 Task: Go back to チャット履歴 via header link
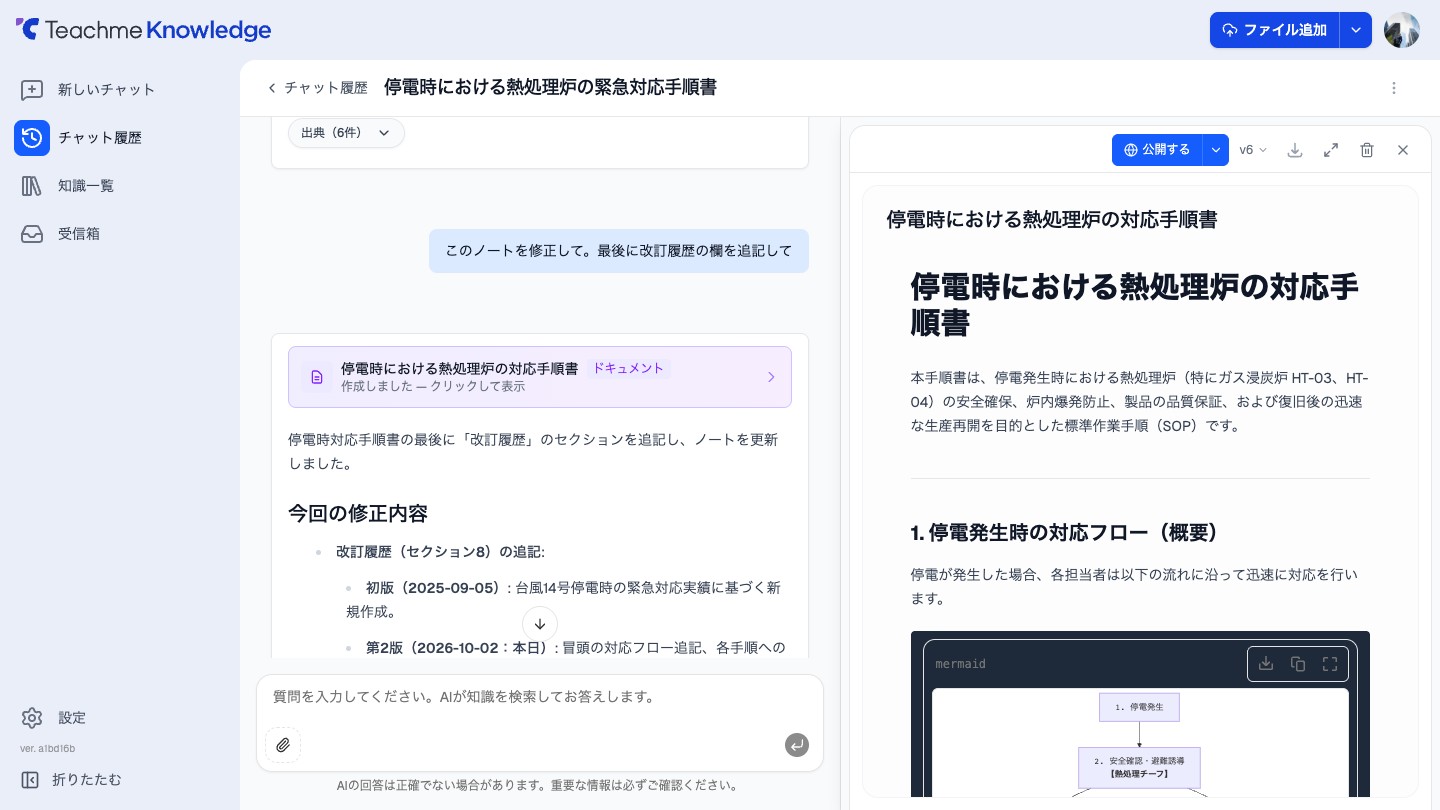(x=317, y=88)
